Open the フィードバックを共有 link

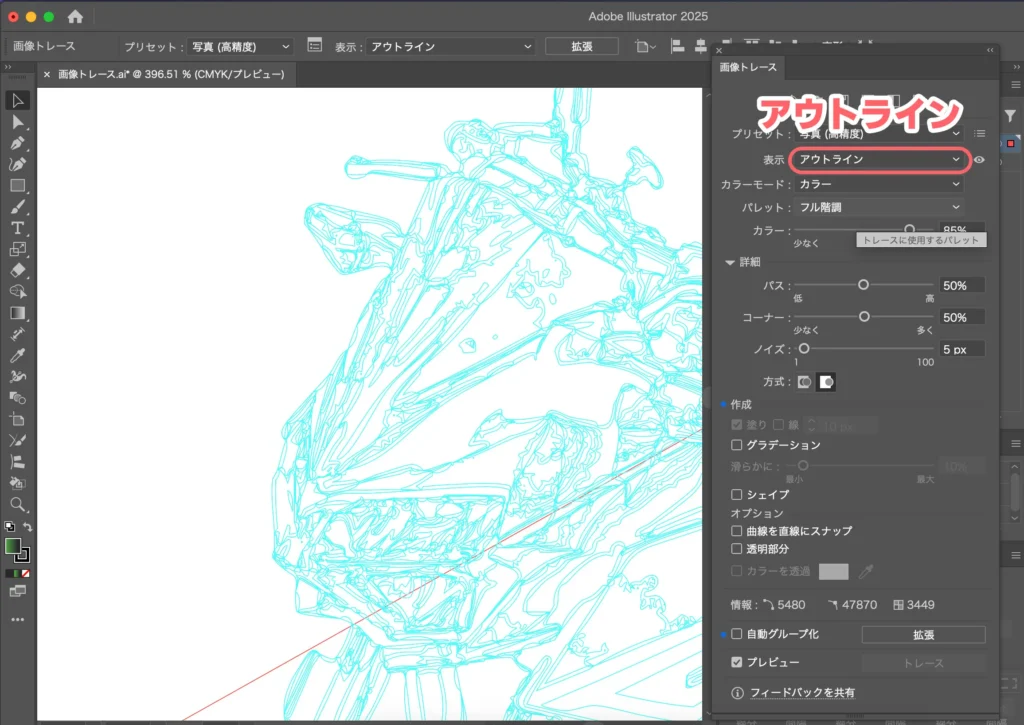tap(802, 693)
